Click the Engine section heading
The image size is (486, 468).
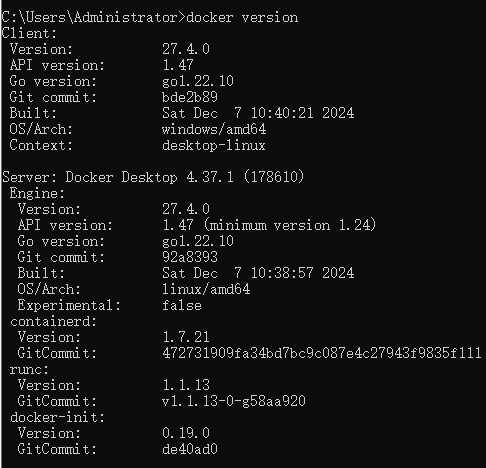[37, 193]
